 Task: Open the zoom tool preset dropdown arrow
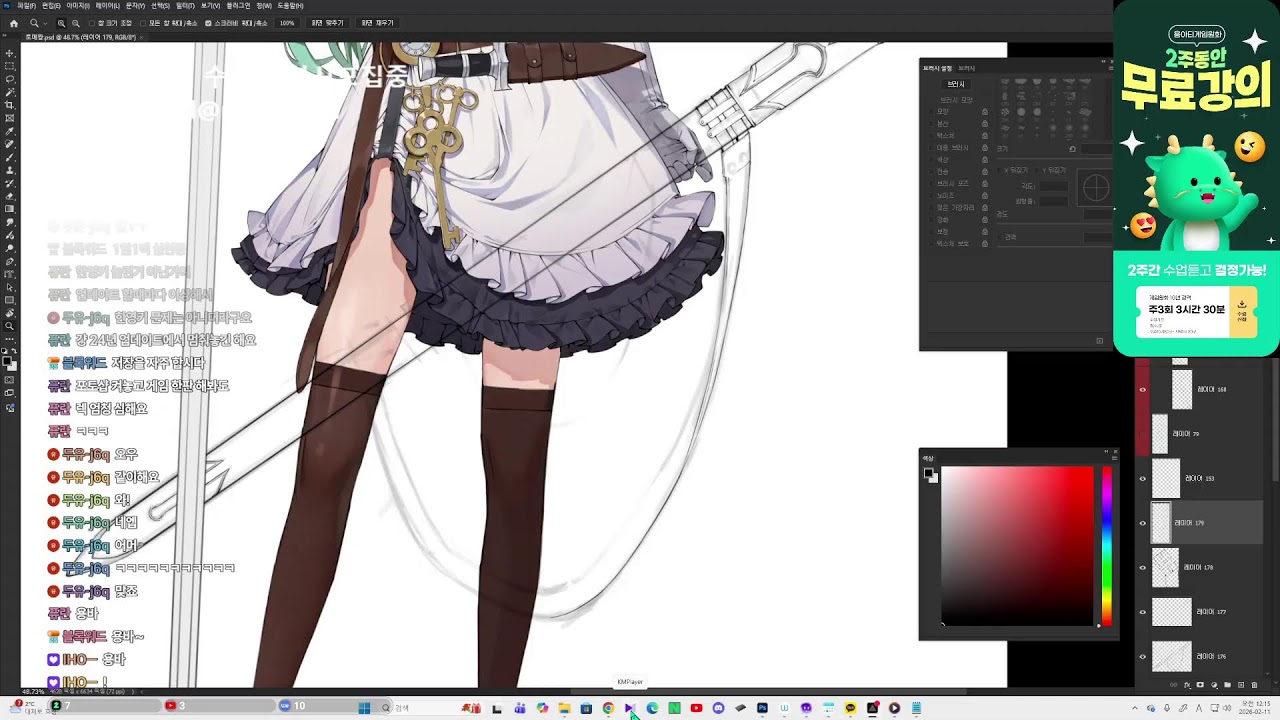coord(45,23)
